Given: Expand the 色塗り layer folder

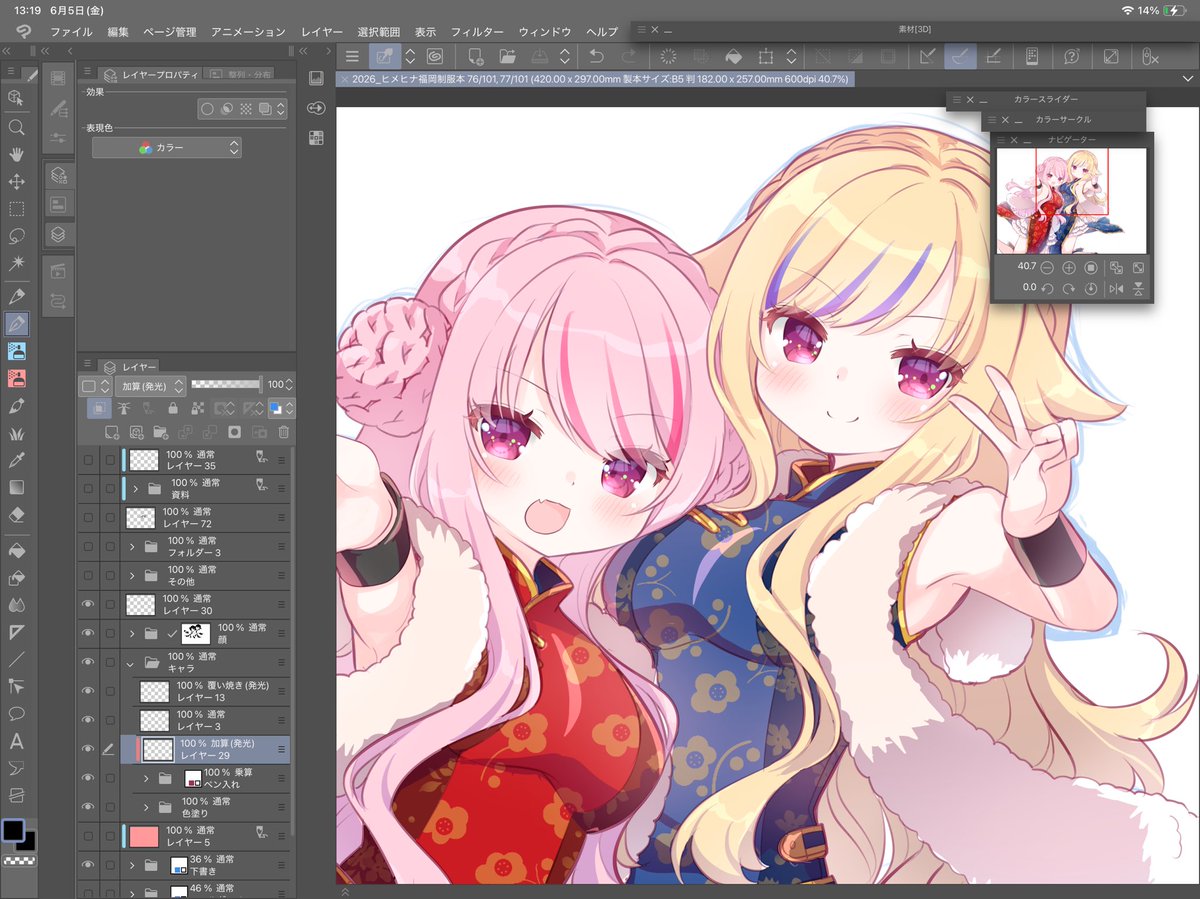Looking at the screenshot, I should [x=146, y=807].
